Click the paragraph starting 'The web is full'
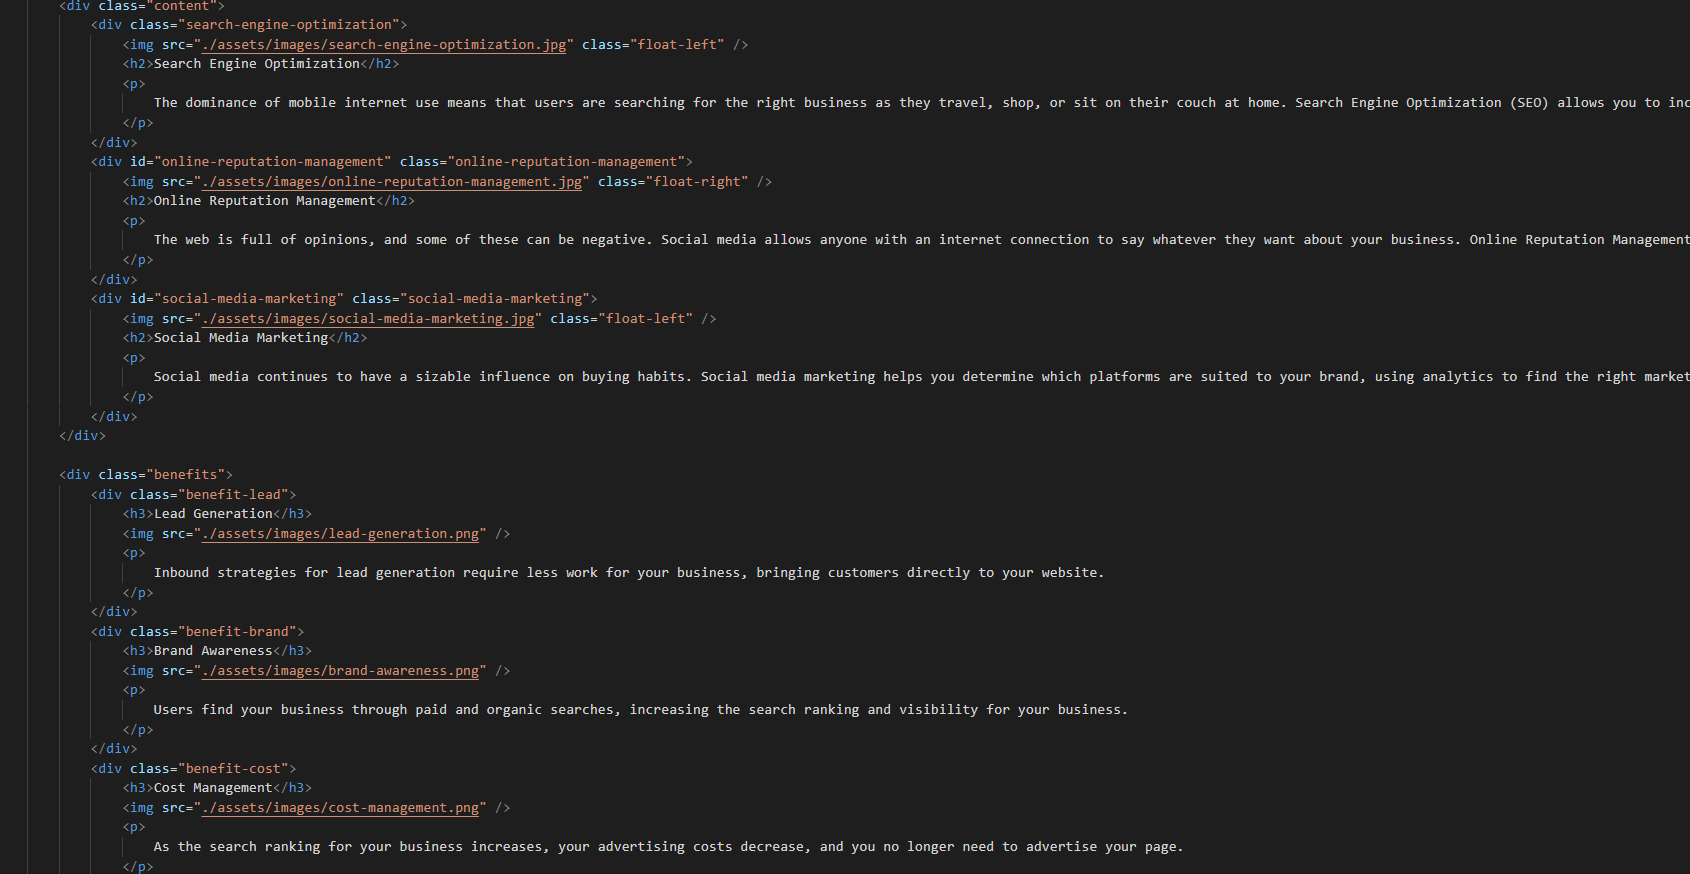 [922, 240]
